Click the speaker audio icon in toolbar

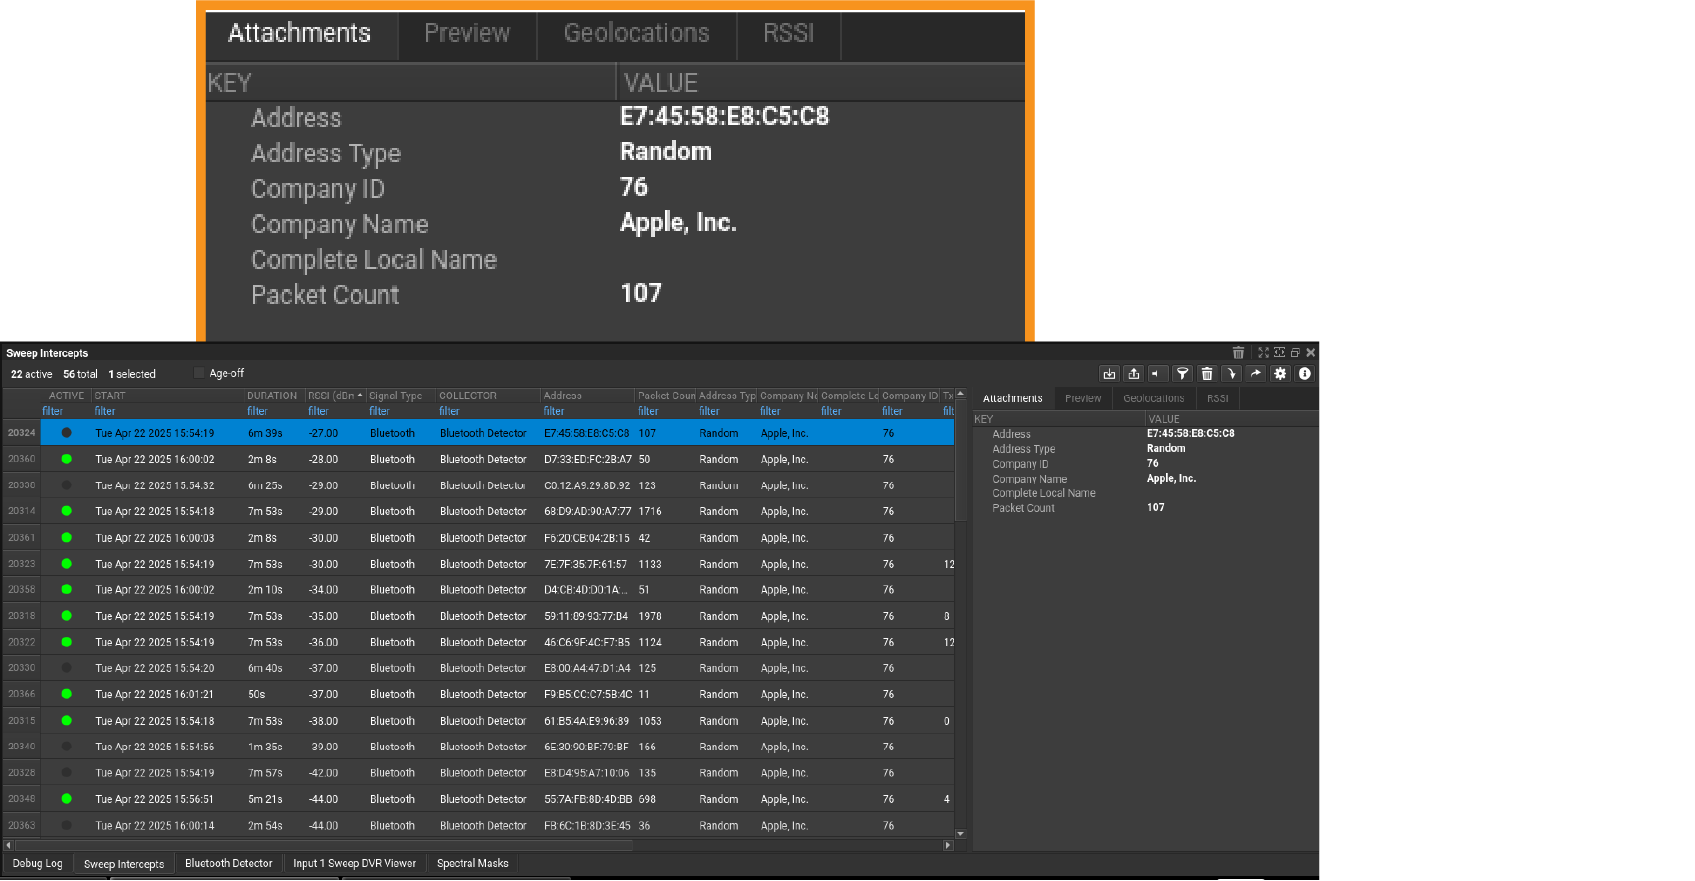point(1157,374)
